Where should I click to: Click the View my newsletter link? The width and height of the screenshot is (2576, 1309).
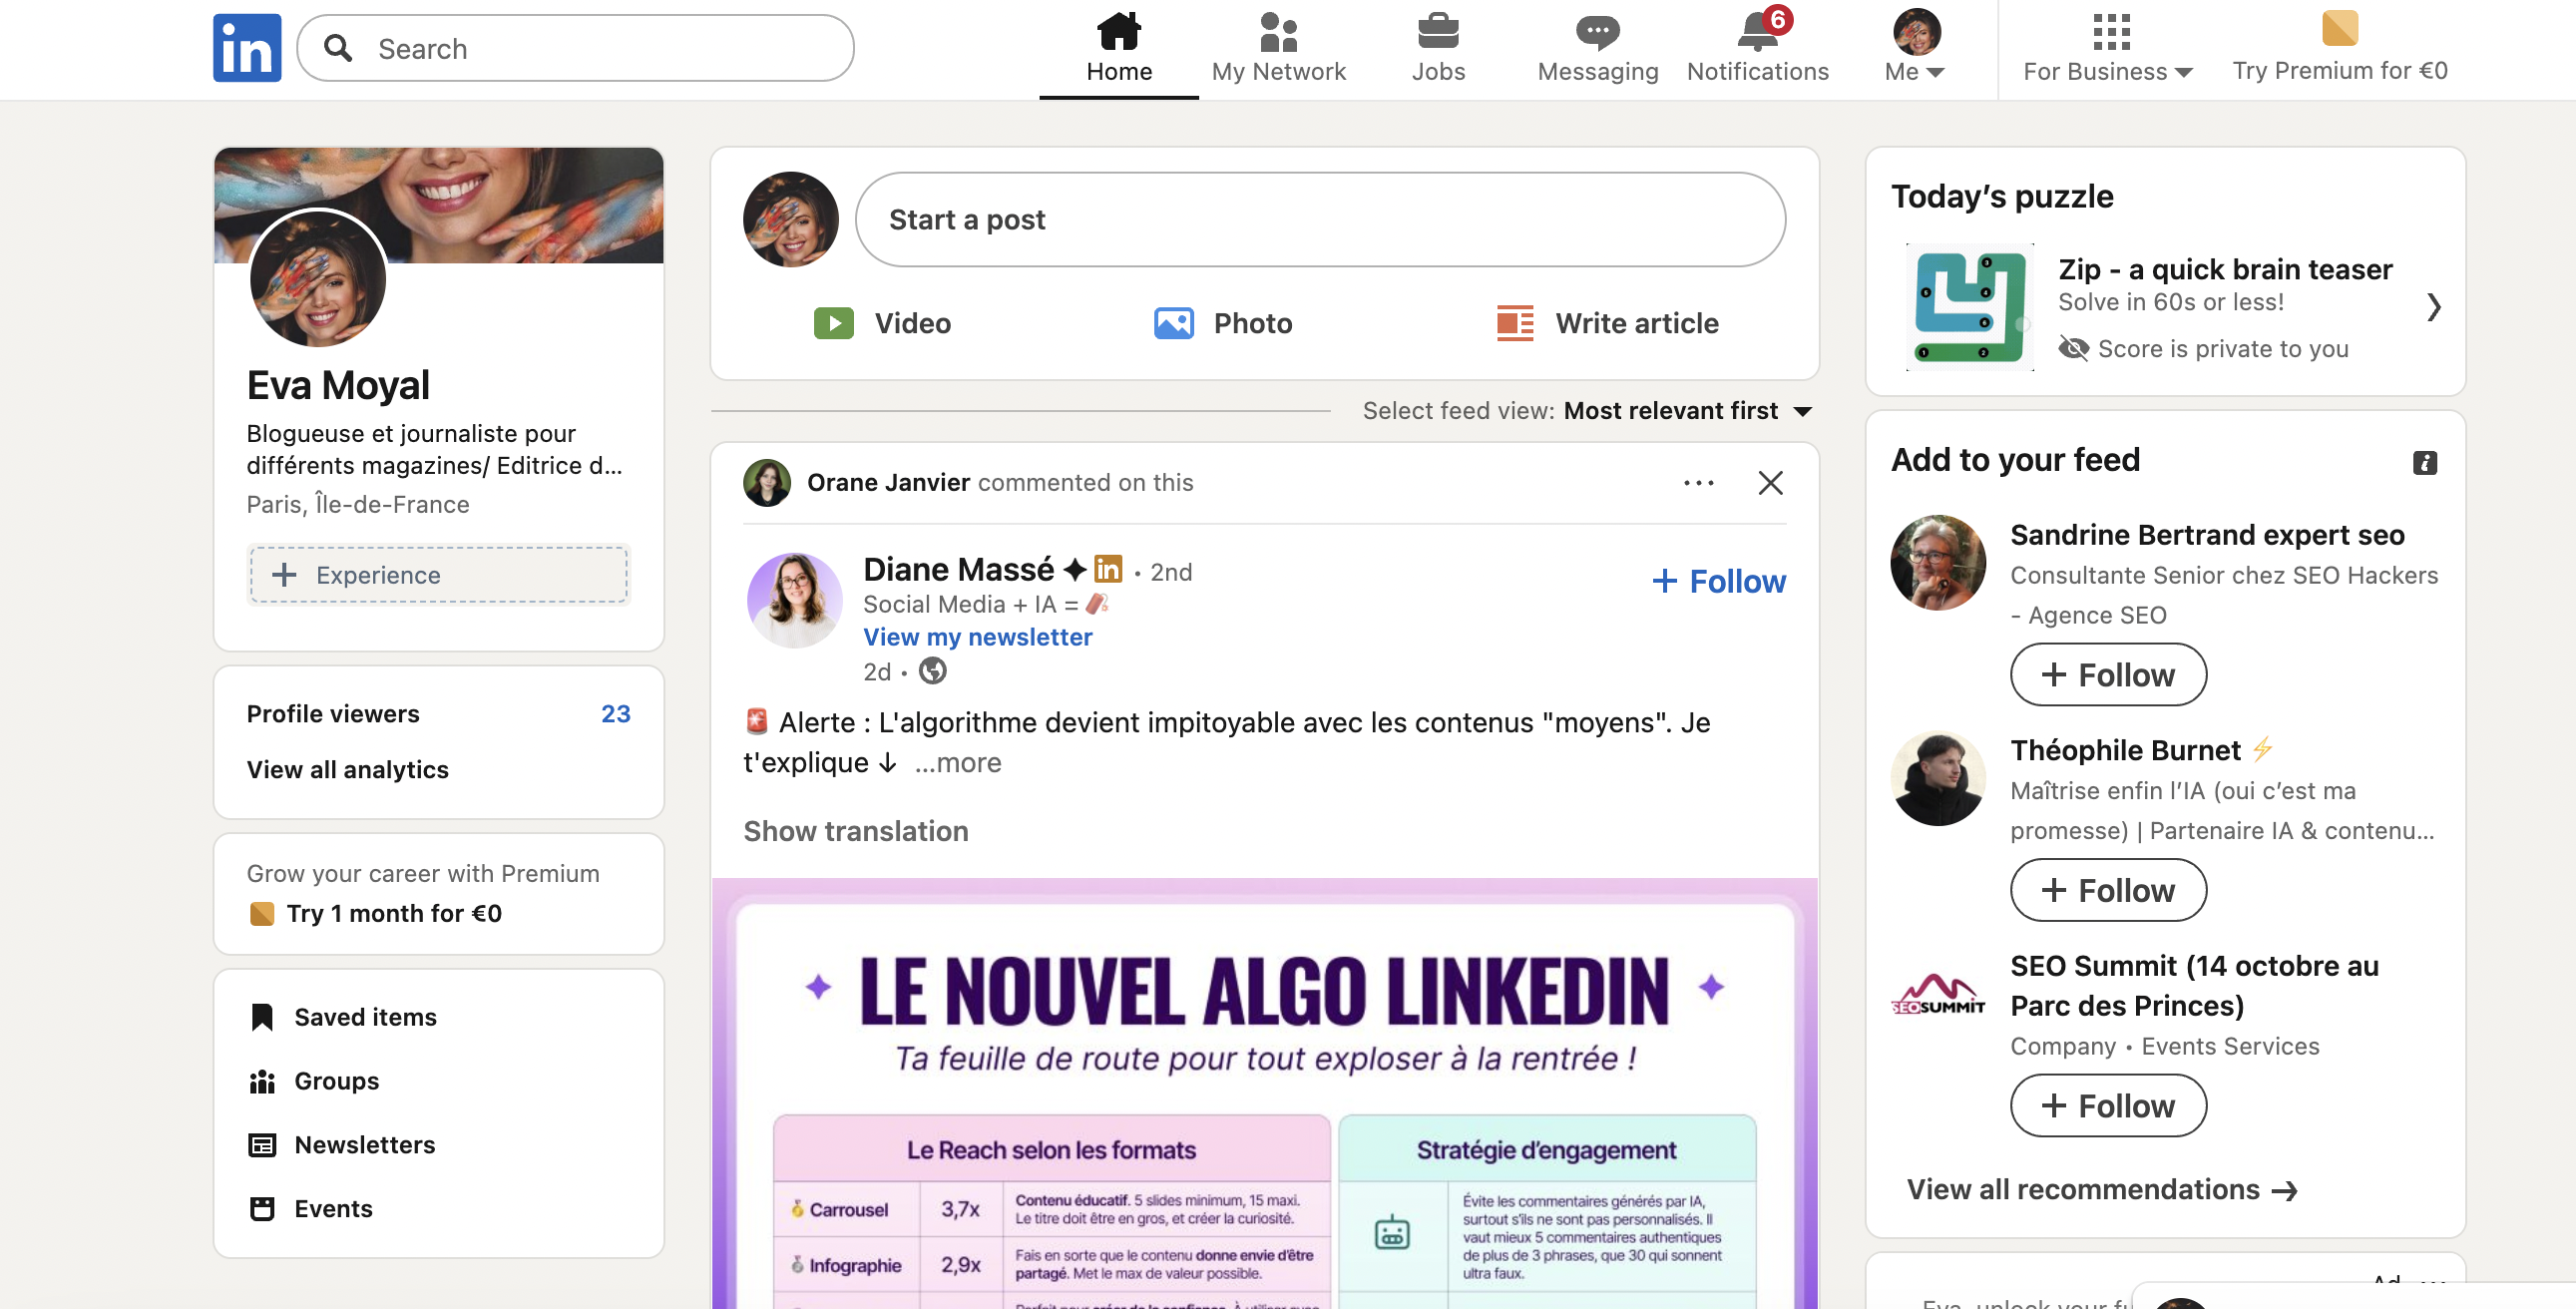pos(977,637)
